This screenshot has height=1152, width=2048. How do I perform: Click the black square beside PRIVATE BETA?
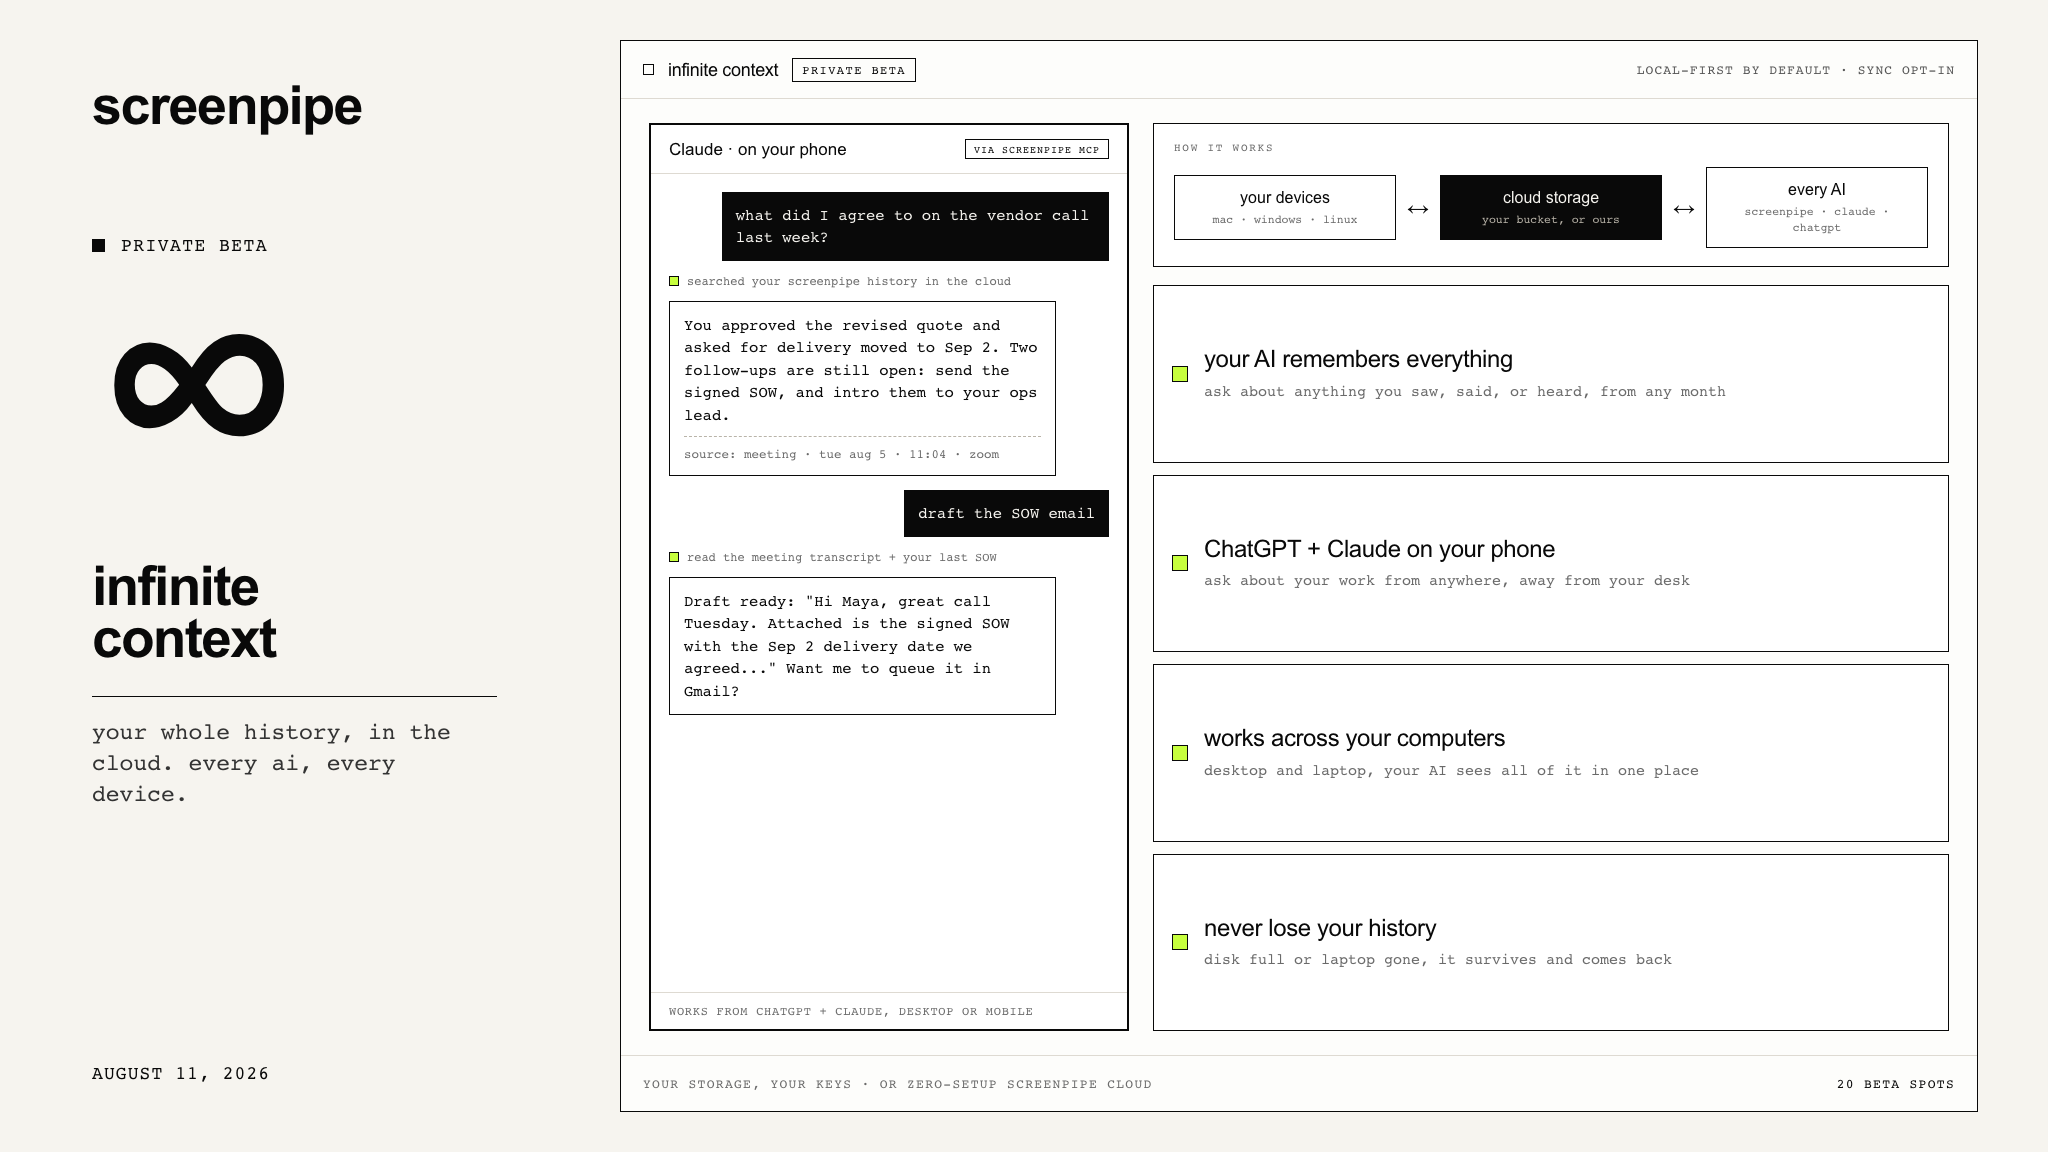coord(98,245)
